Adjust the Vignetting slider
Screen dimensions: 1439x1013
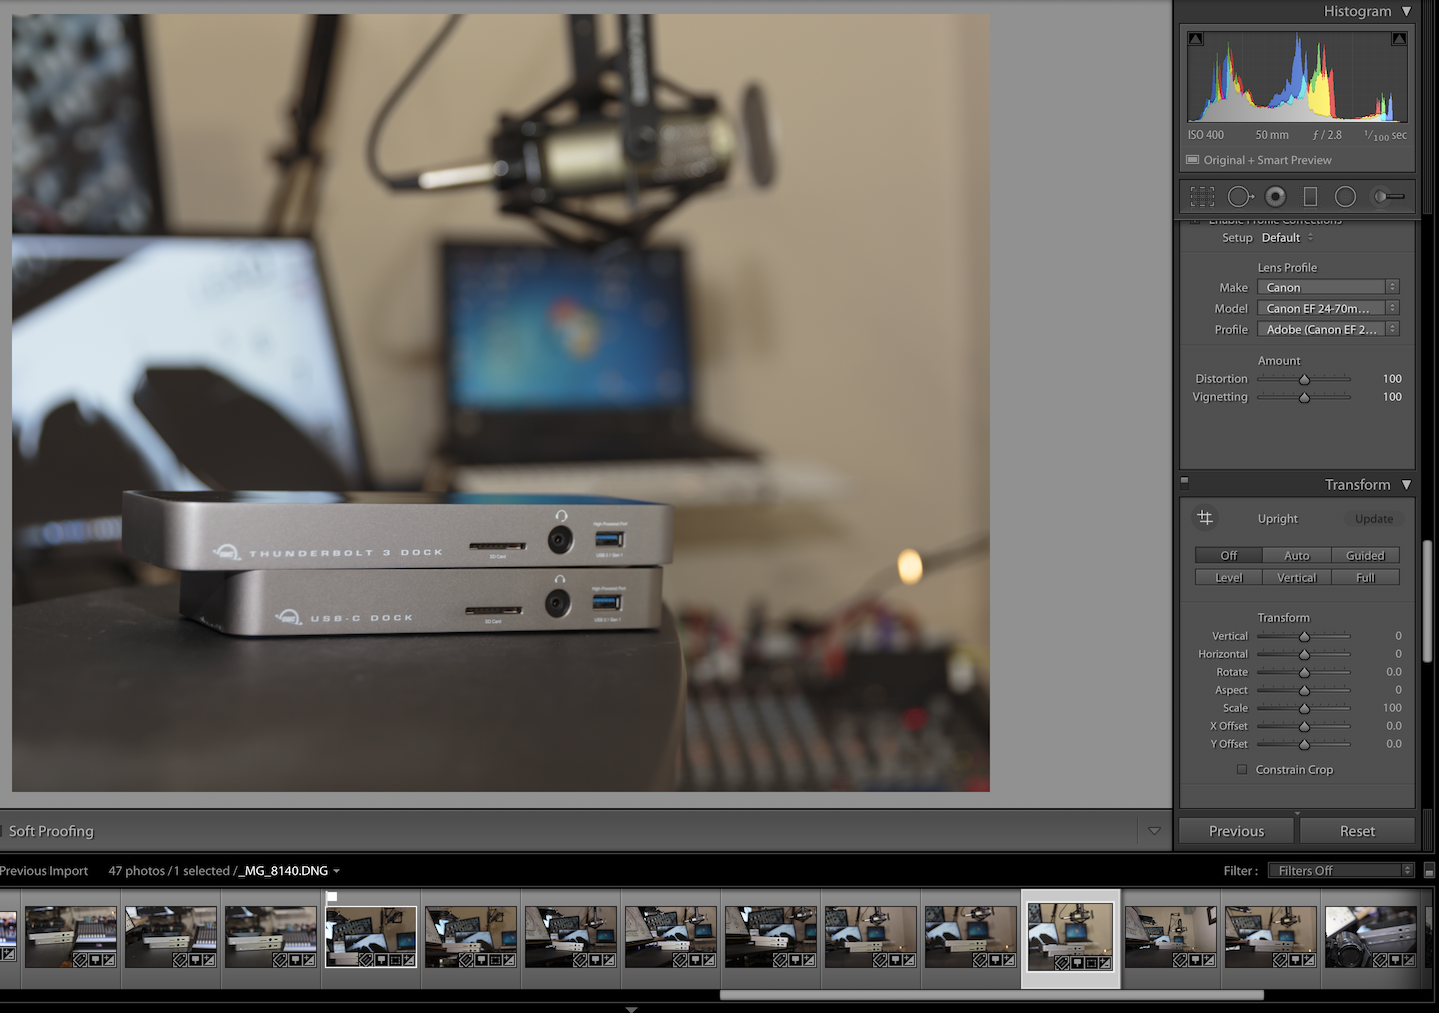click(1304, 397)
